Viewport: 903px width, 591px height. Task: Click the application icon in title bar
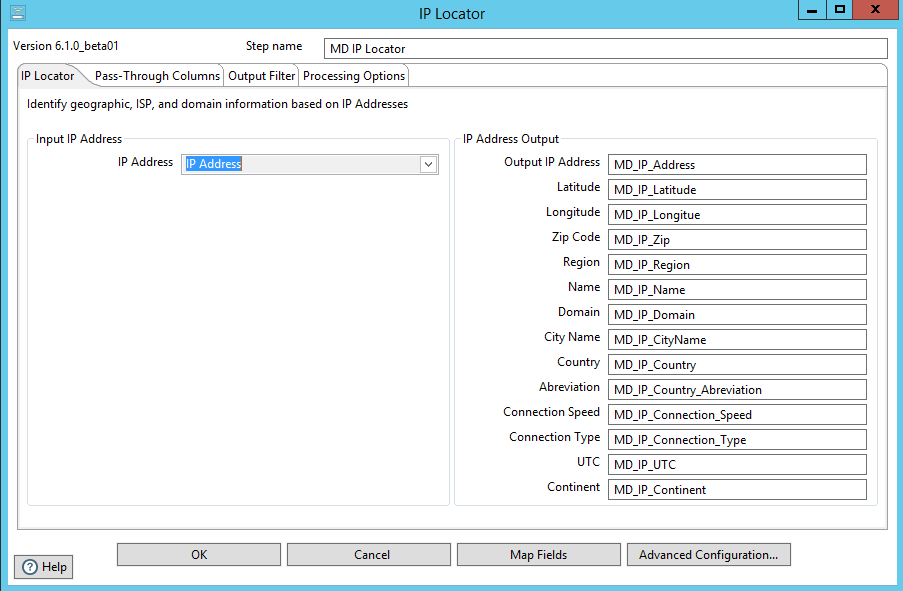[17, 13]
